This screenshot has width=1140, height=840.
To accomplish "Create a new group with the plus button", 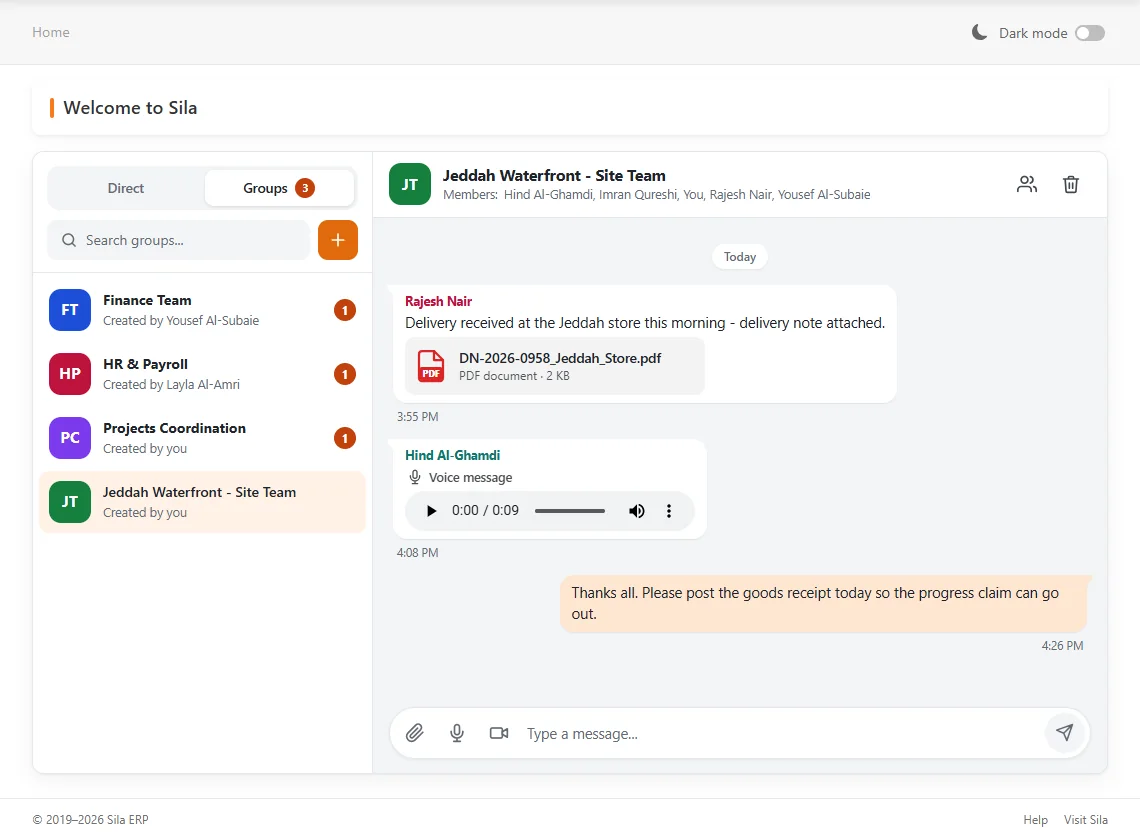I will click(x=338, y=240).
